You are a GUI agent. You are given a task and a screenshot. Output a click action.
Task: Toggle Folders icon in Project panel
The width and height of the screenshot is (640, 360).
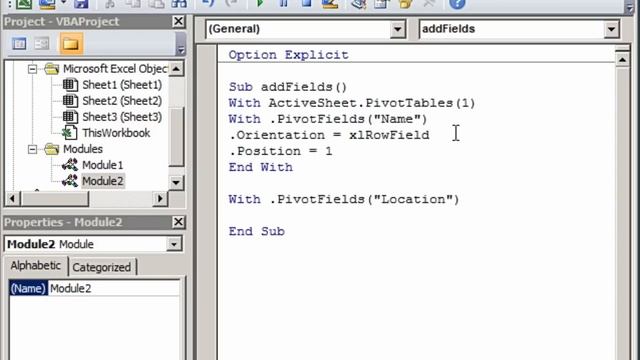coord(71,44)
